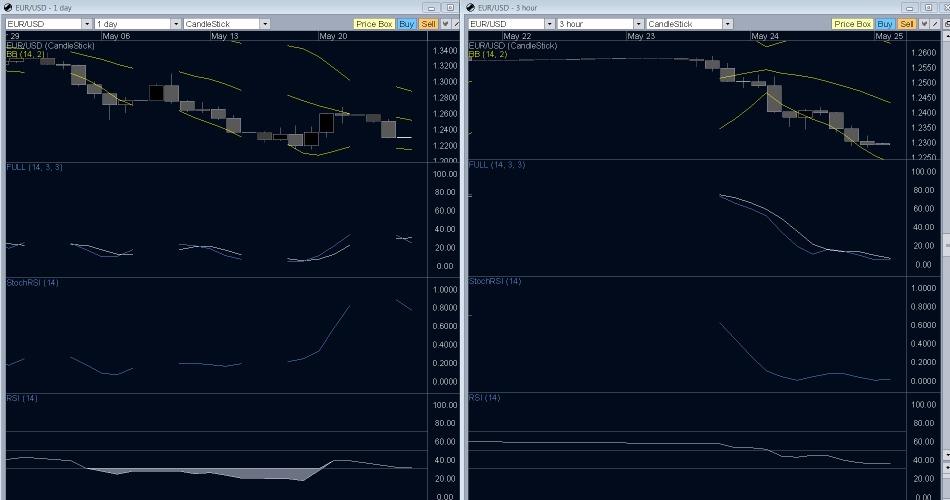950x500 pixels.
Task: Click the May 13 date marker on the 1 day chart
Action: 224,36
